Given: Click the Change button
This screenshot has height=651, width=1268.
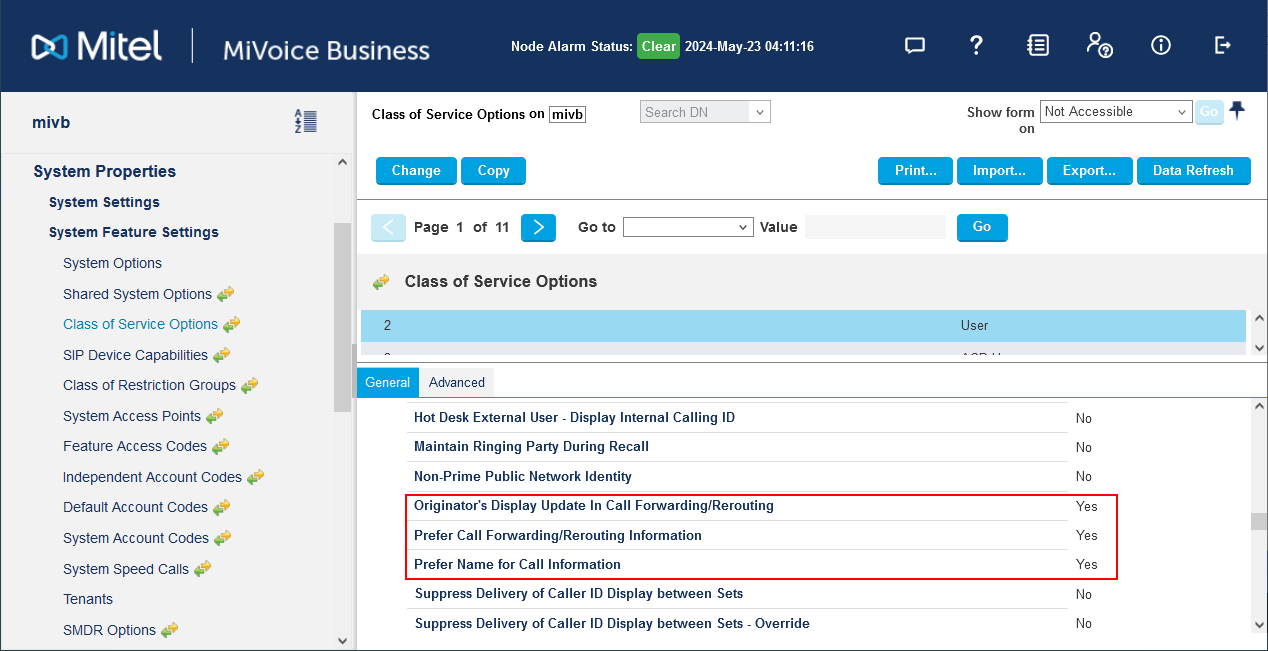Looking at the screenshot, I should [x=416, y=171].
